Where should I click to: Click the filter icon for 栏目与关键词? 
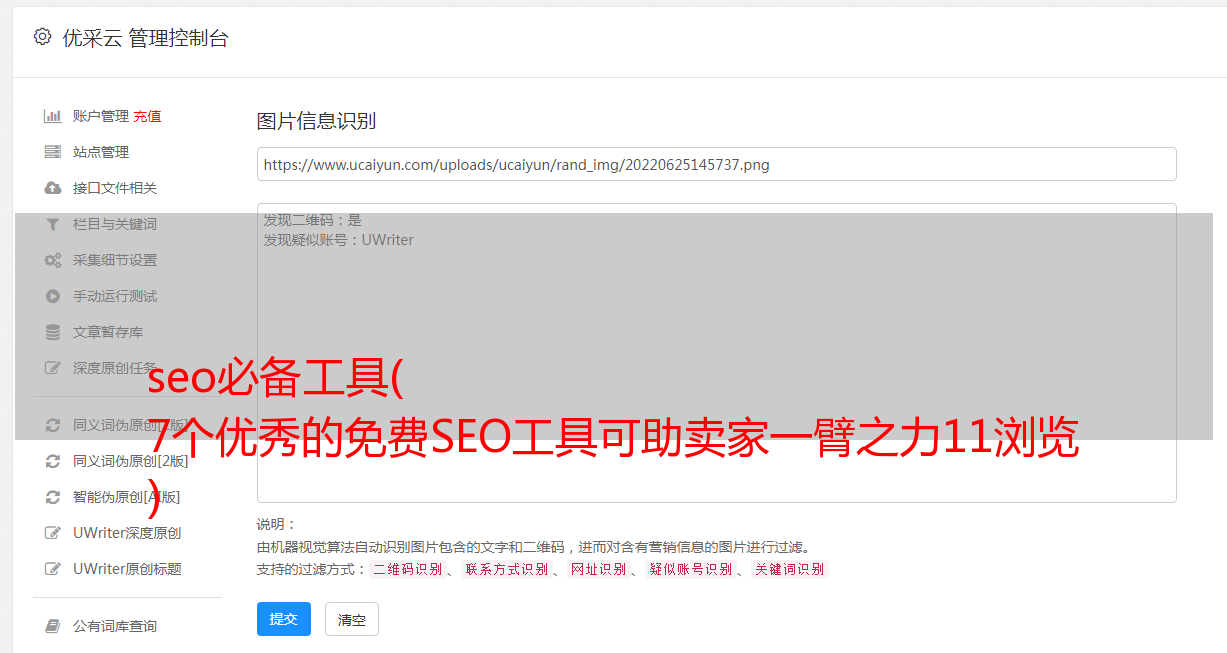53,224
